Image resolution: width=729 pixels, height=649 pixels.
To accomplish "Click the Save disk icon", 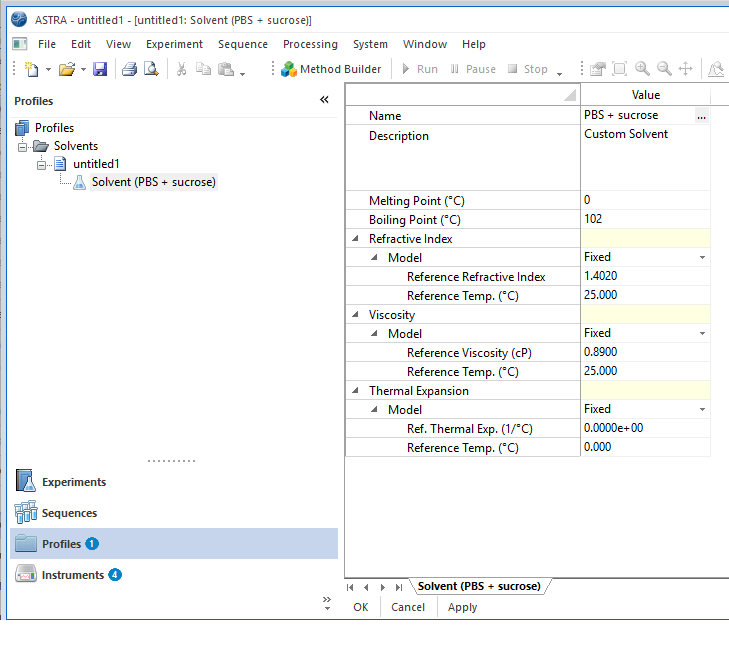I will [x=100, y=69].
